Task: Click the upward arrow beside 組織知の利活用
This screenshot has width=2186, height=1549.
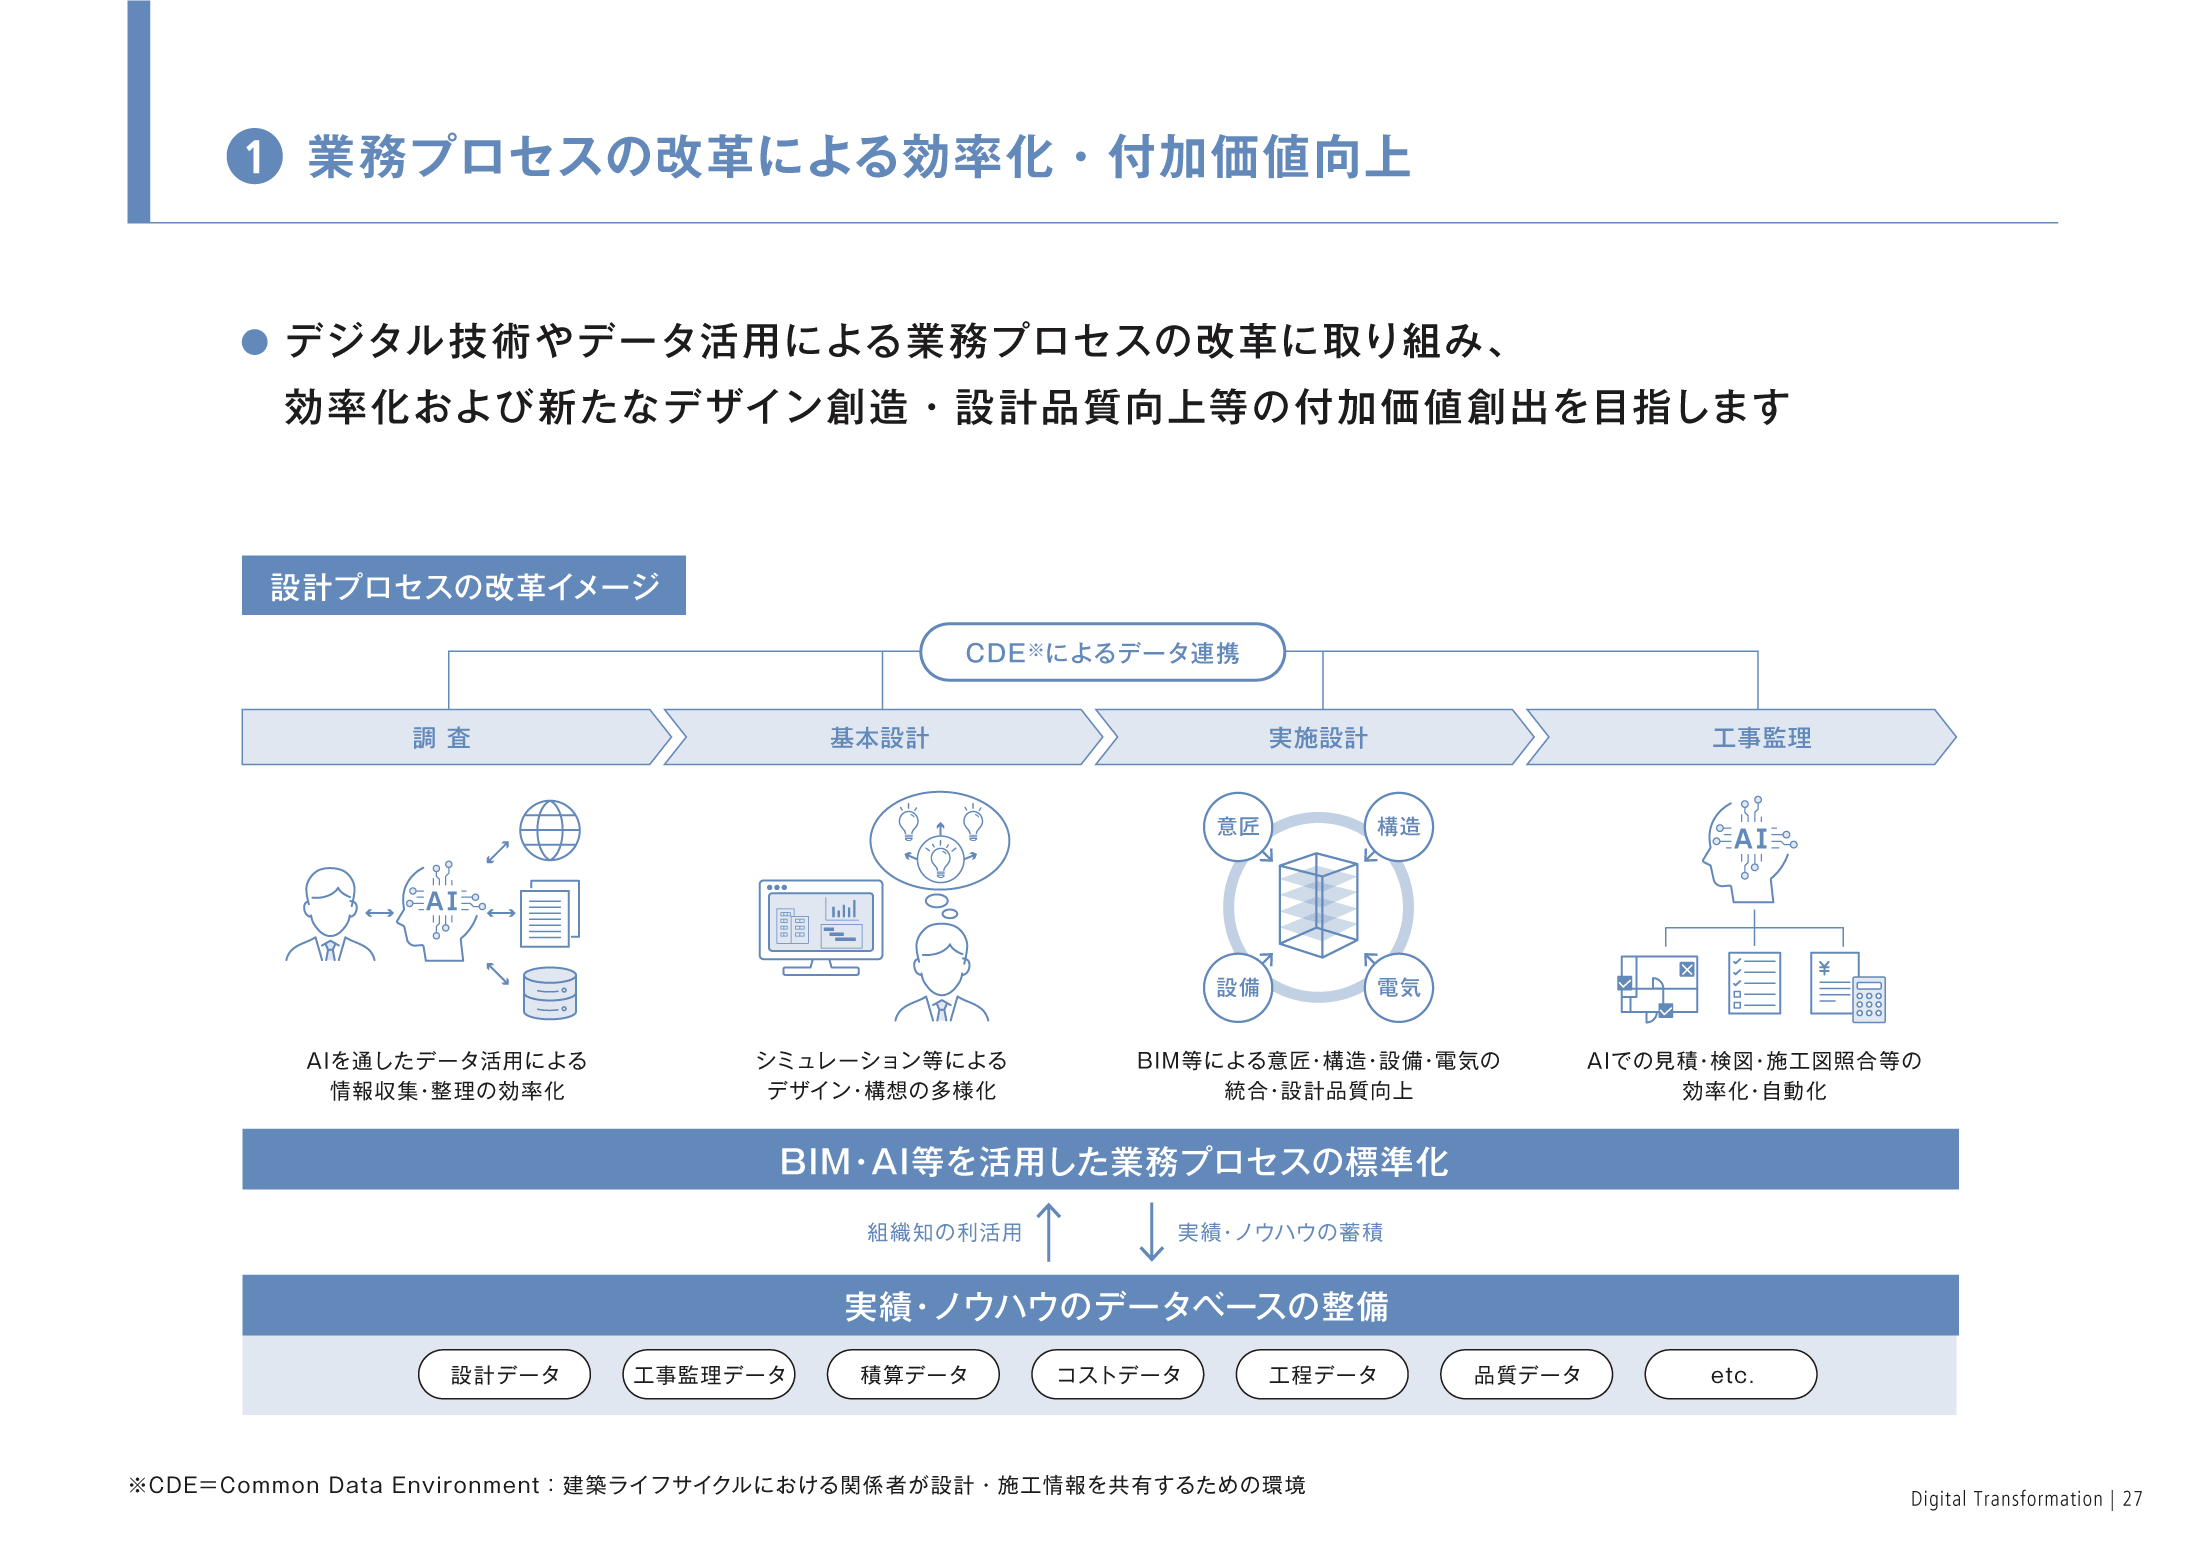Action: (1048, 1231)
